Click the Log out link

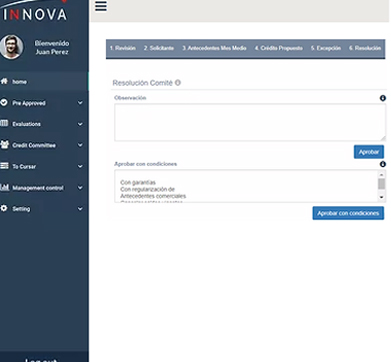point(41,359)
